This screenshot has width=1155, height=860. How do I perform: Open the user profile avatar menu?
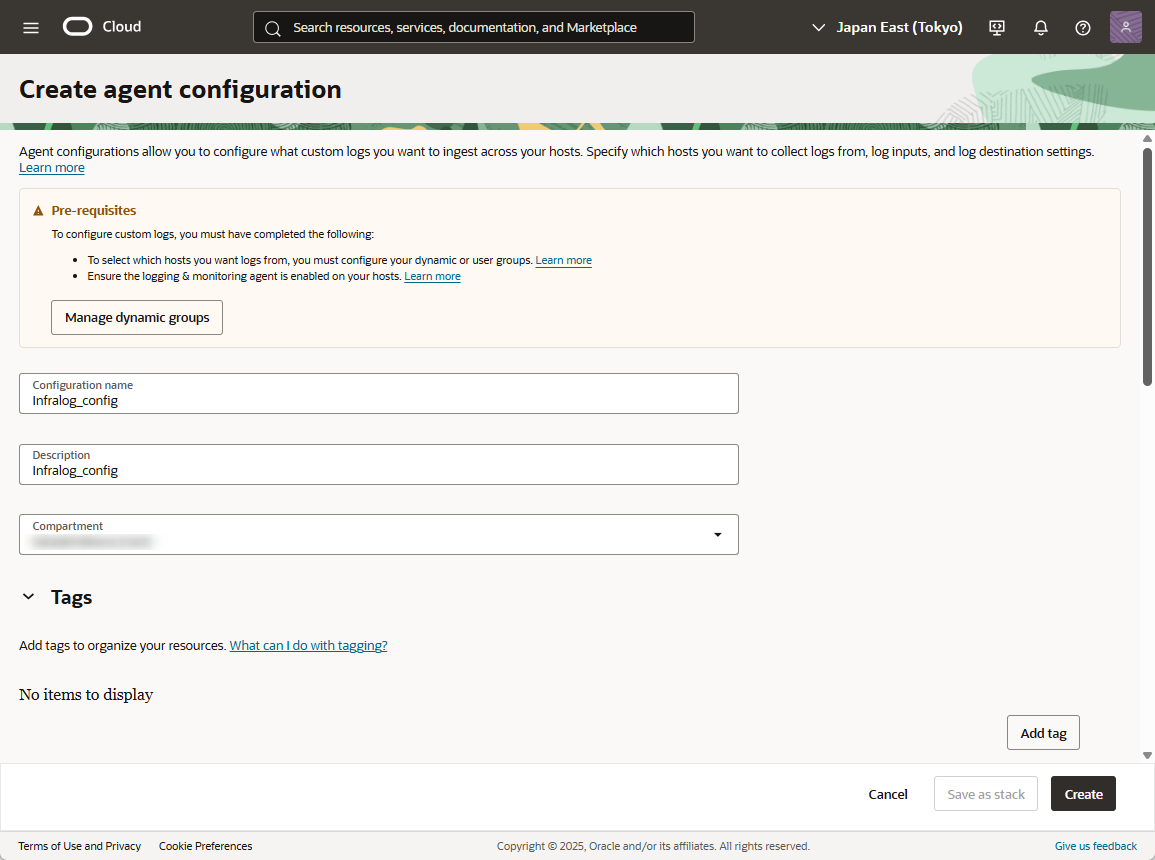pos(1125,27)
